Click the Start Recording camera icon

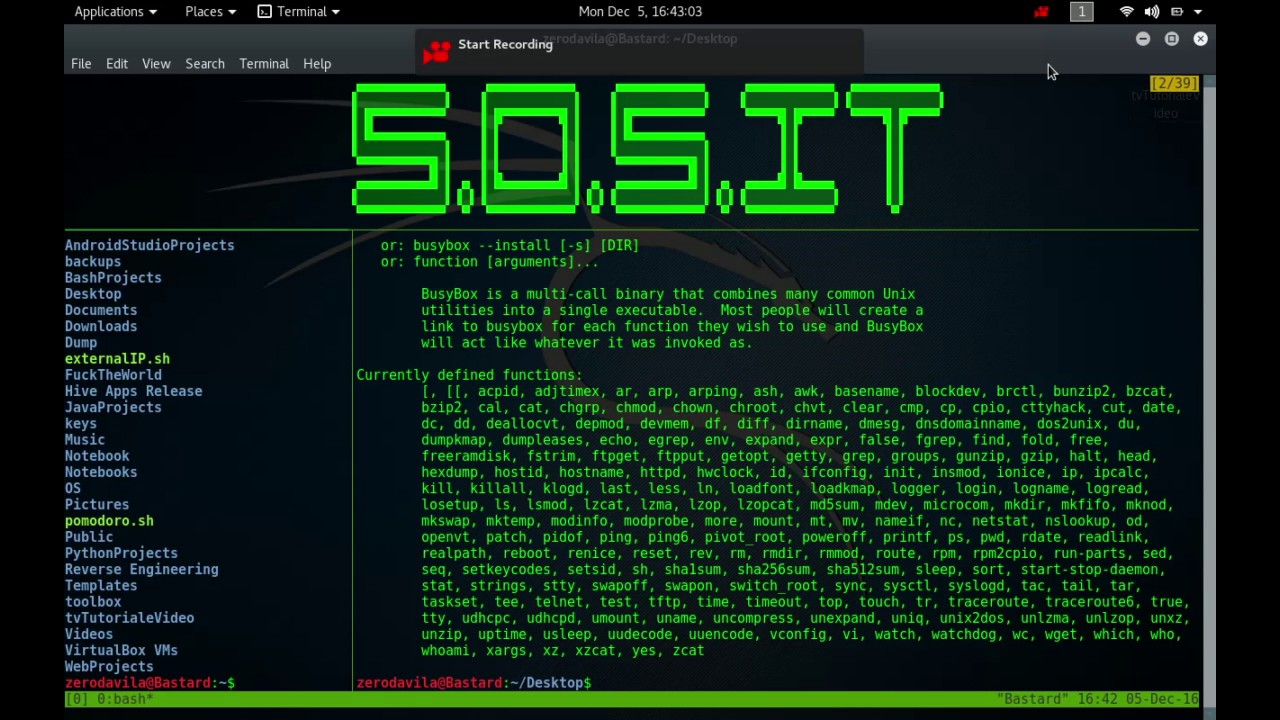[x=437, y=50]
